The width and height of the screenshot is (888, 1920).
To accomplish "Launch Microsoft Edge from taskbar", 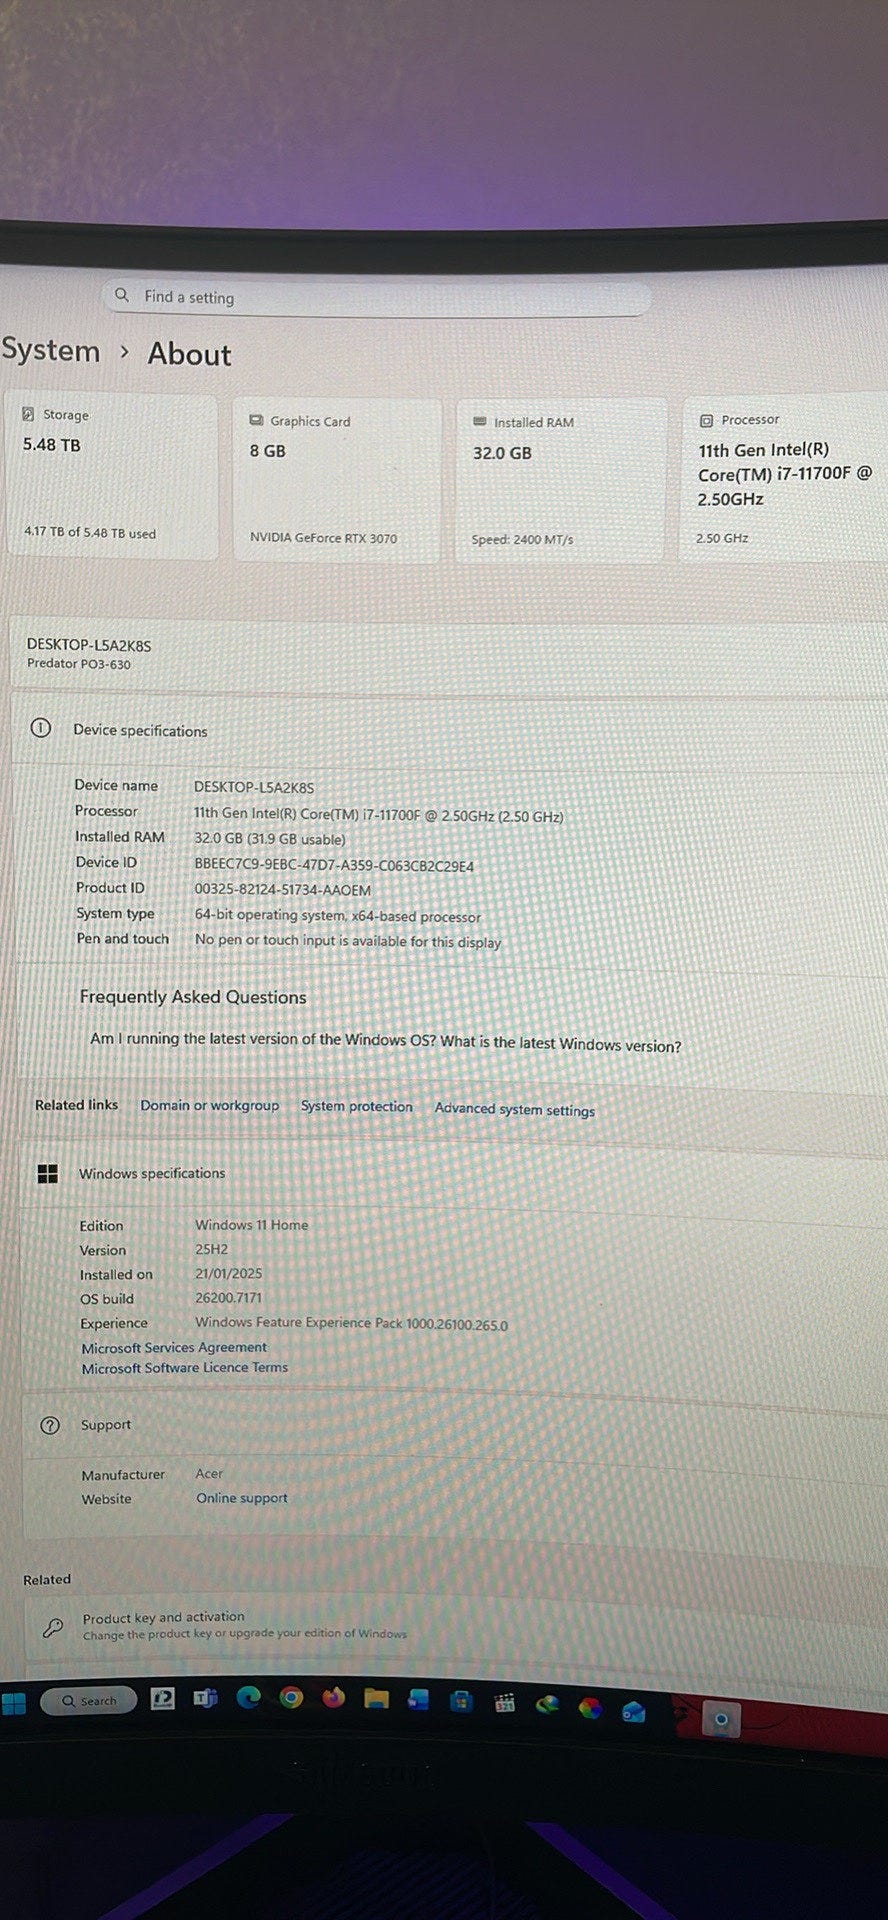I will click(x=248, y=1696).
